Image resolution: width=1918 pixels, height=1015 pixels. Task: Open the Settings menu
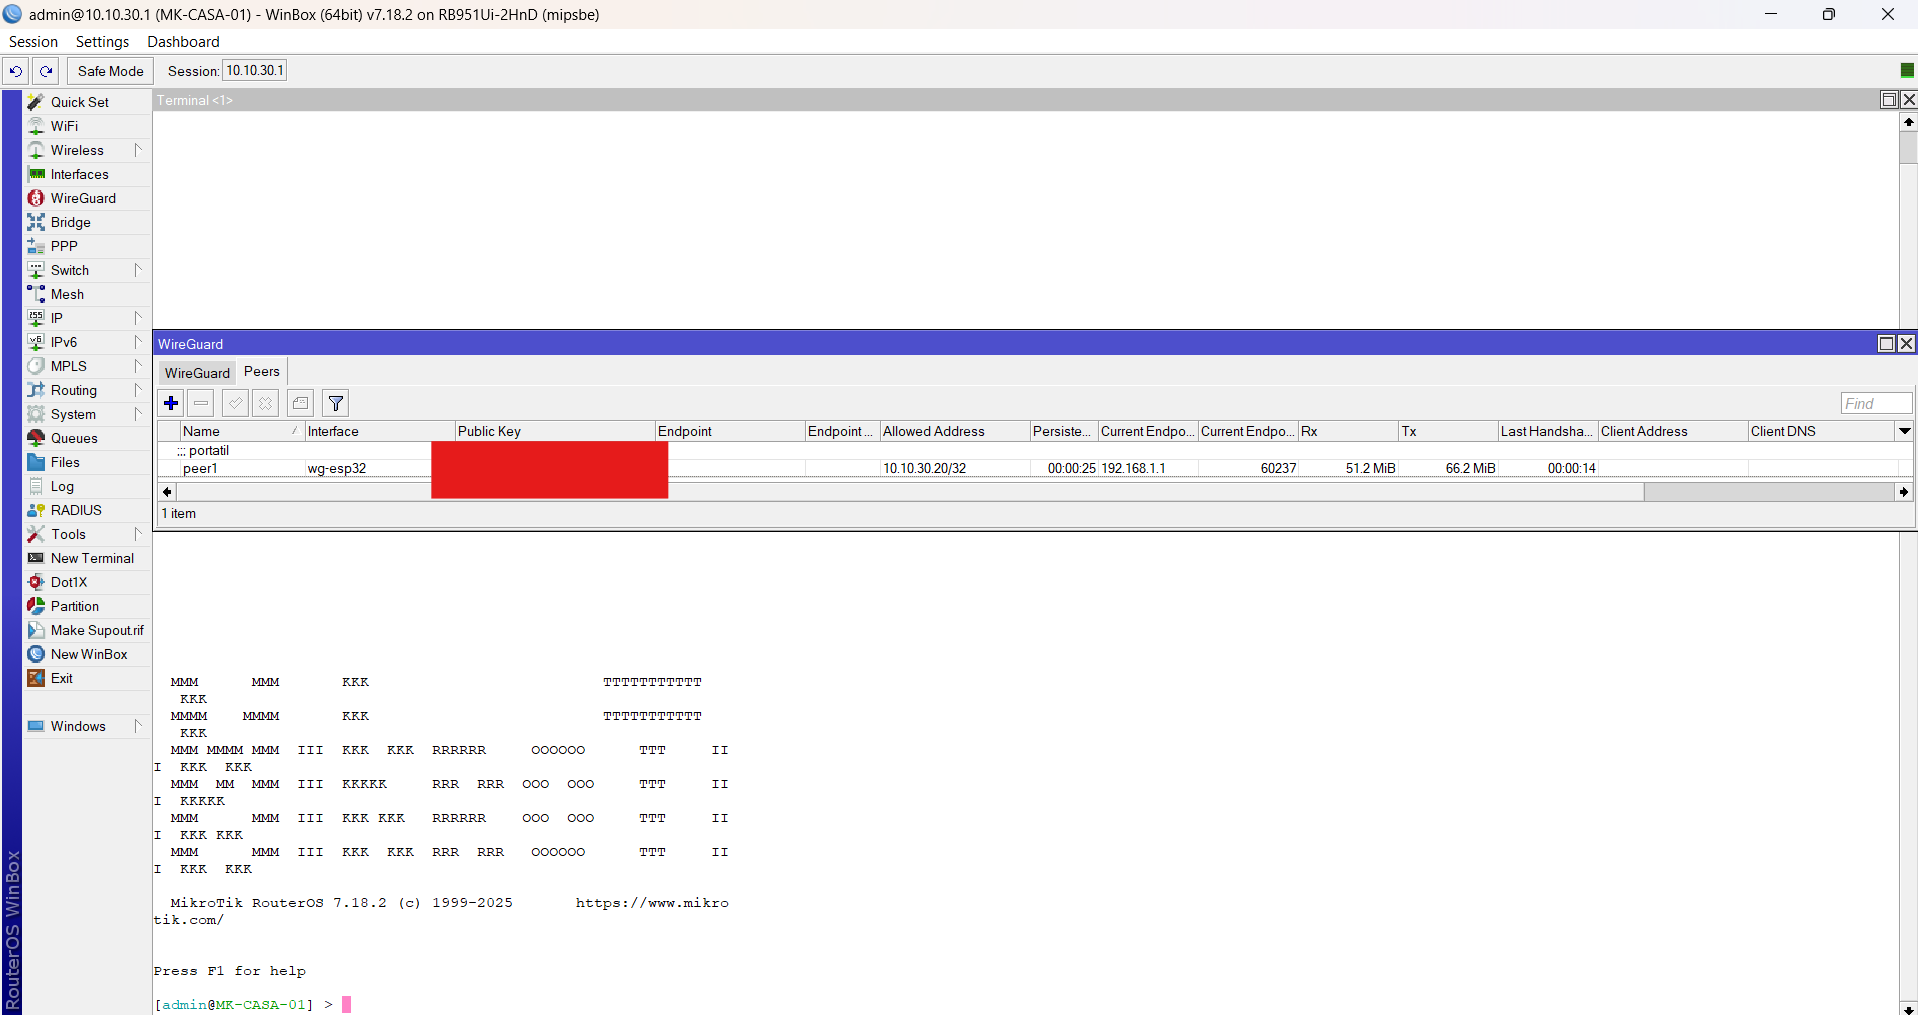(102, 42)
